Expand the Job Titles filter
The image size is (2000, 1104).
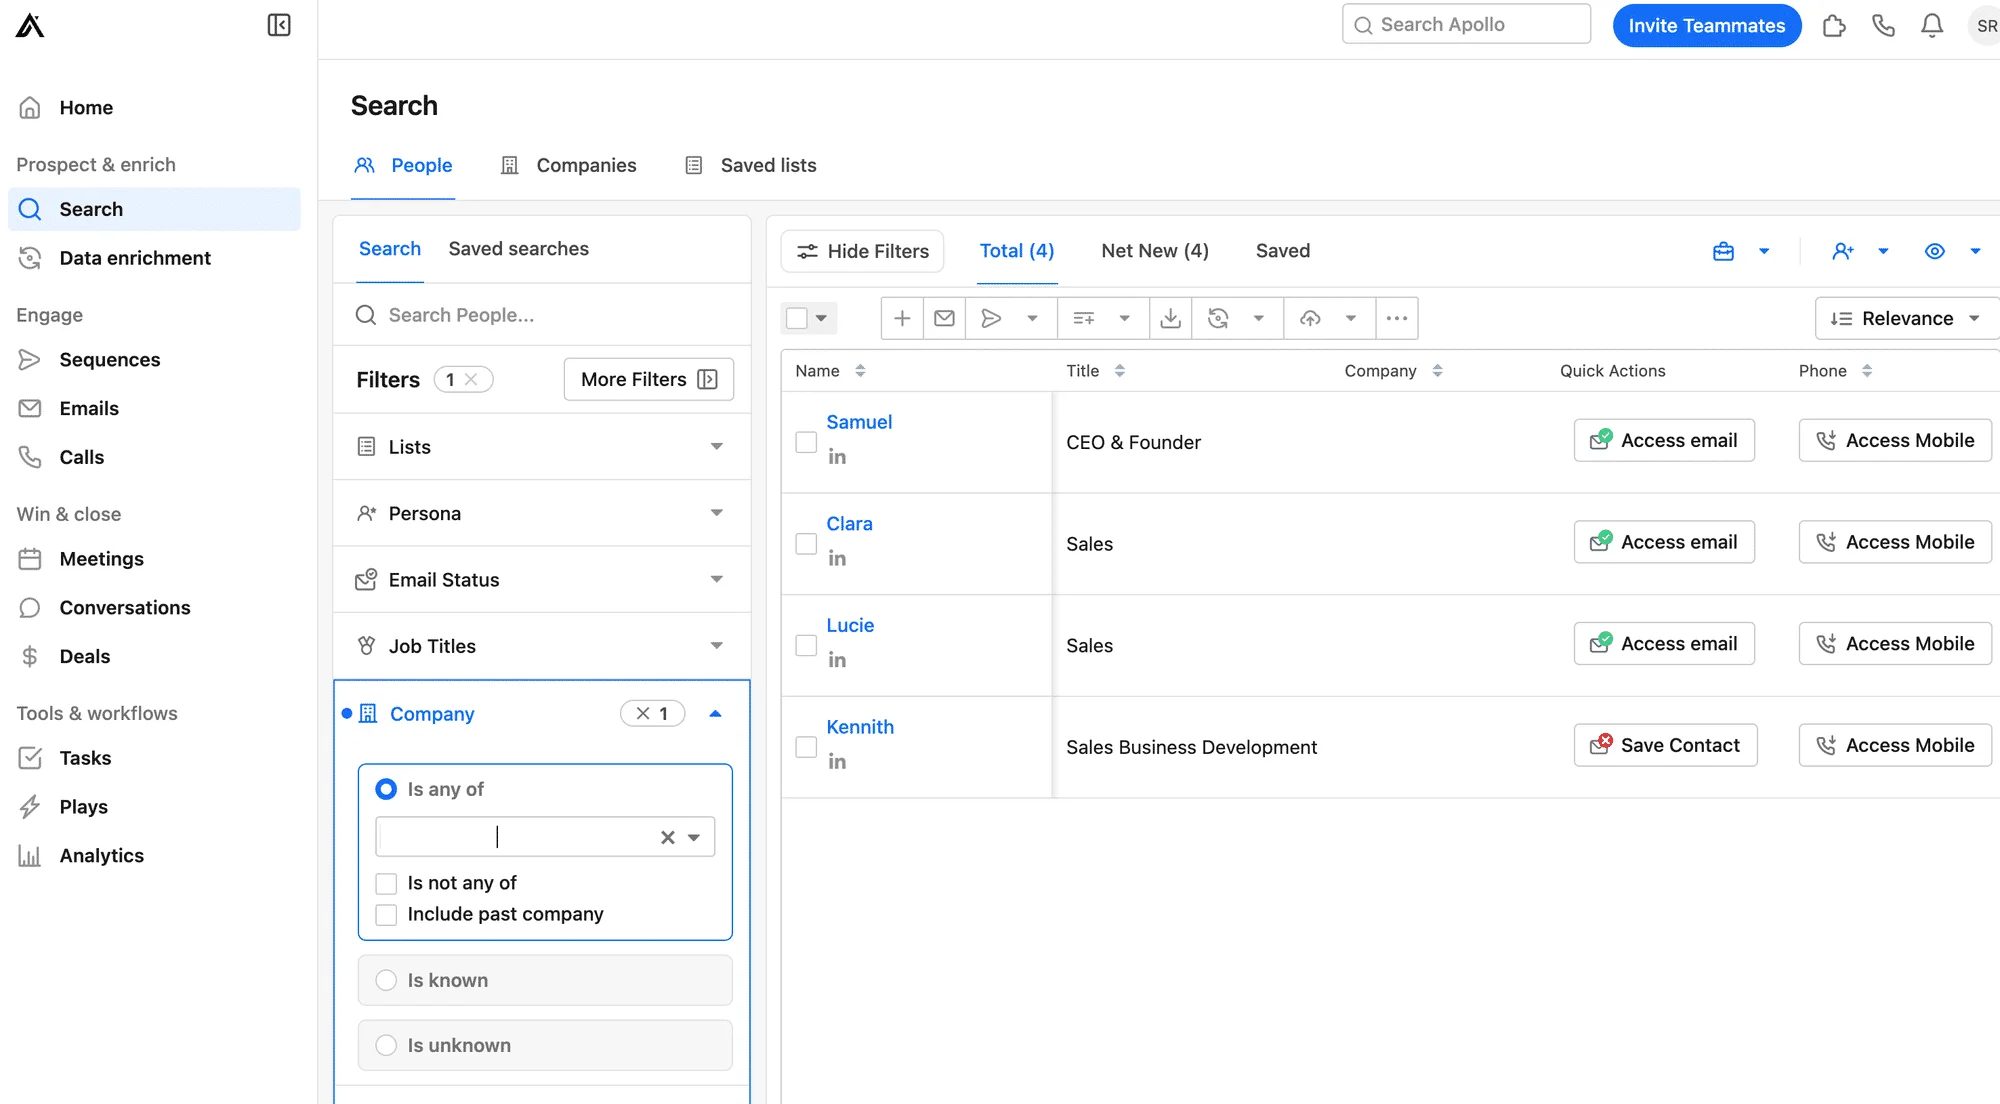pyautogui.click(x=541, y=646)
